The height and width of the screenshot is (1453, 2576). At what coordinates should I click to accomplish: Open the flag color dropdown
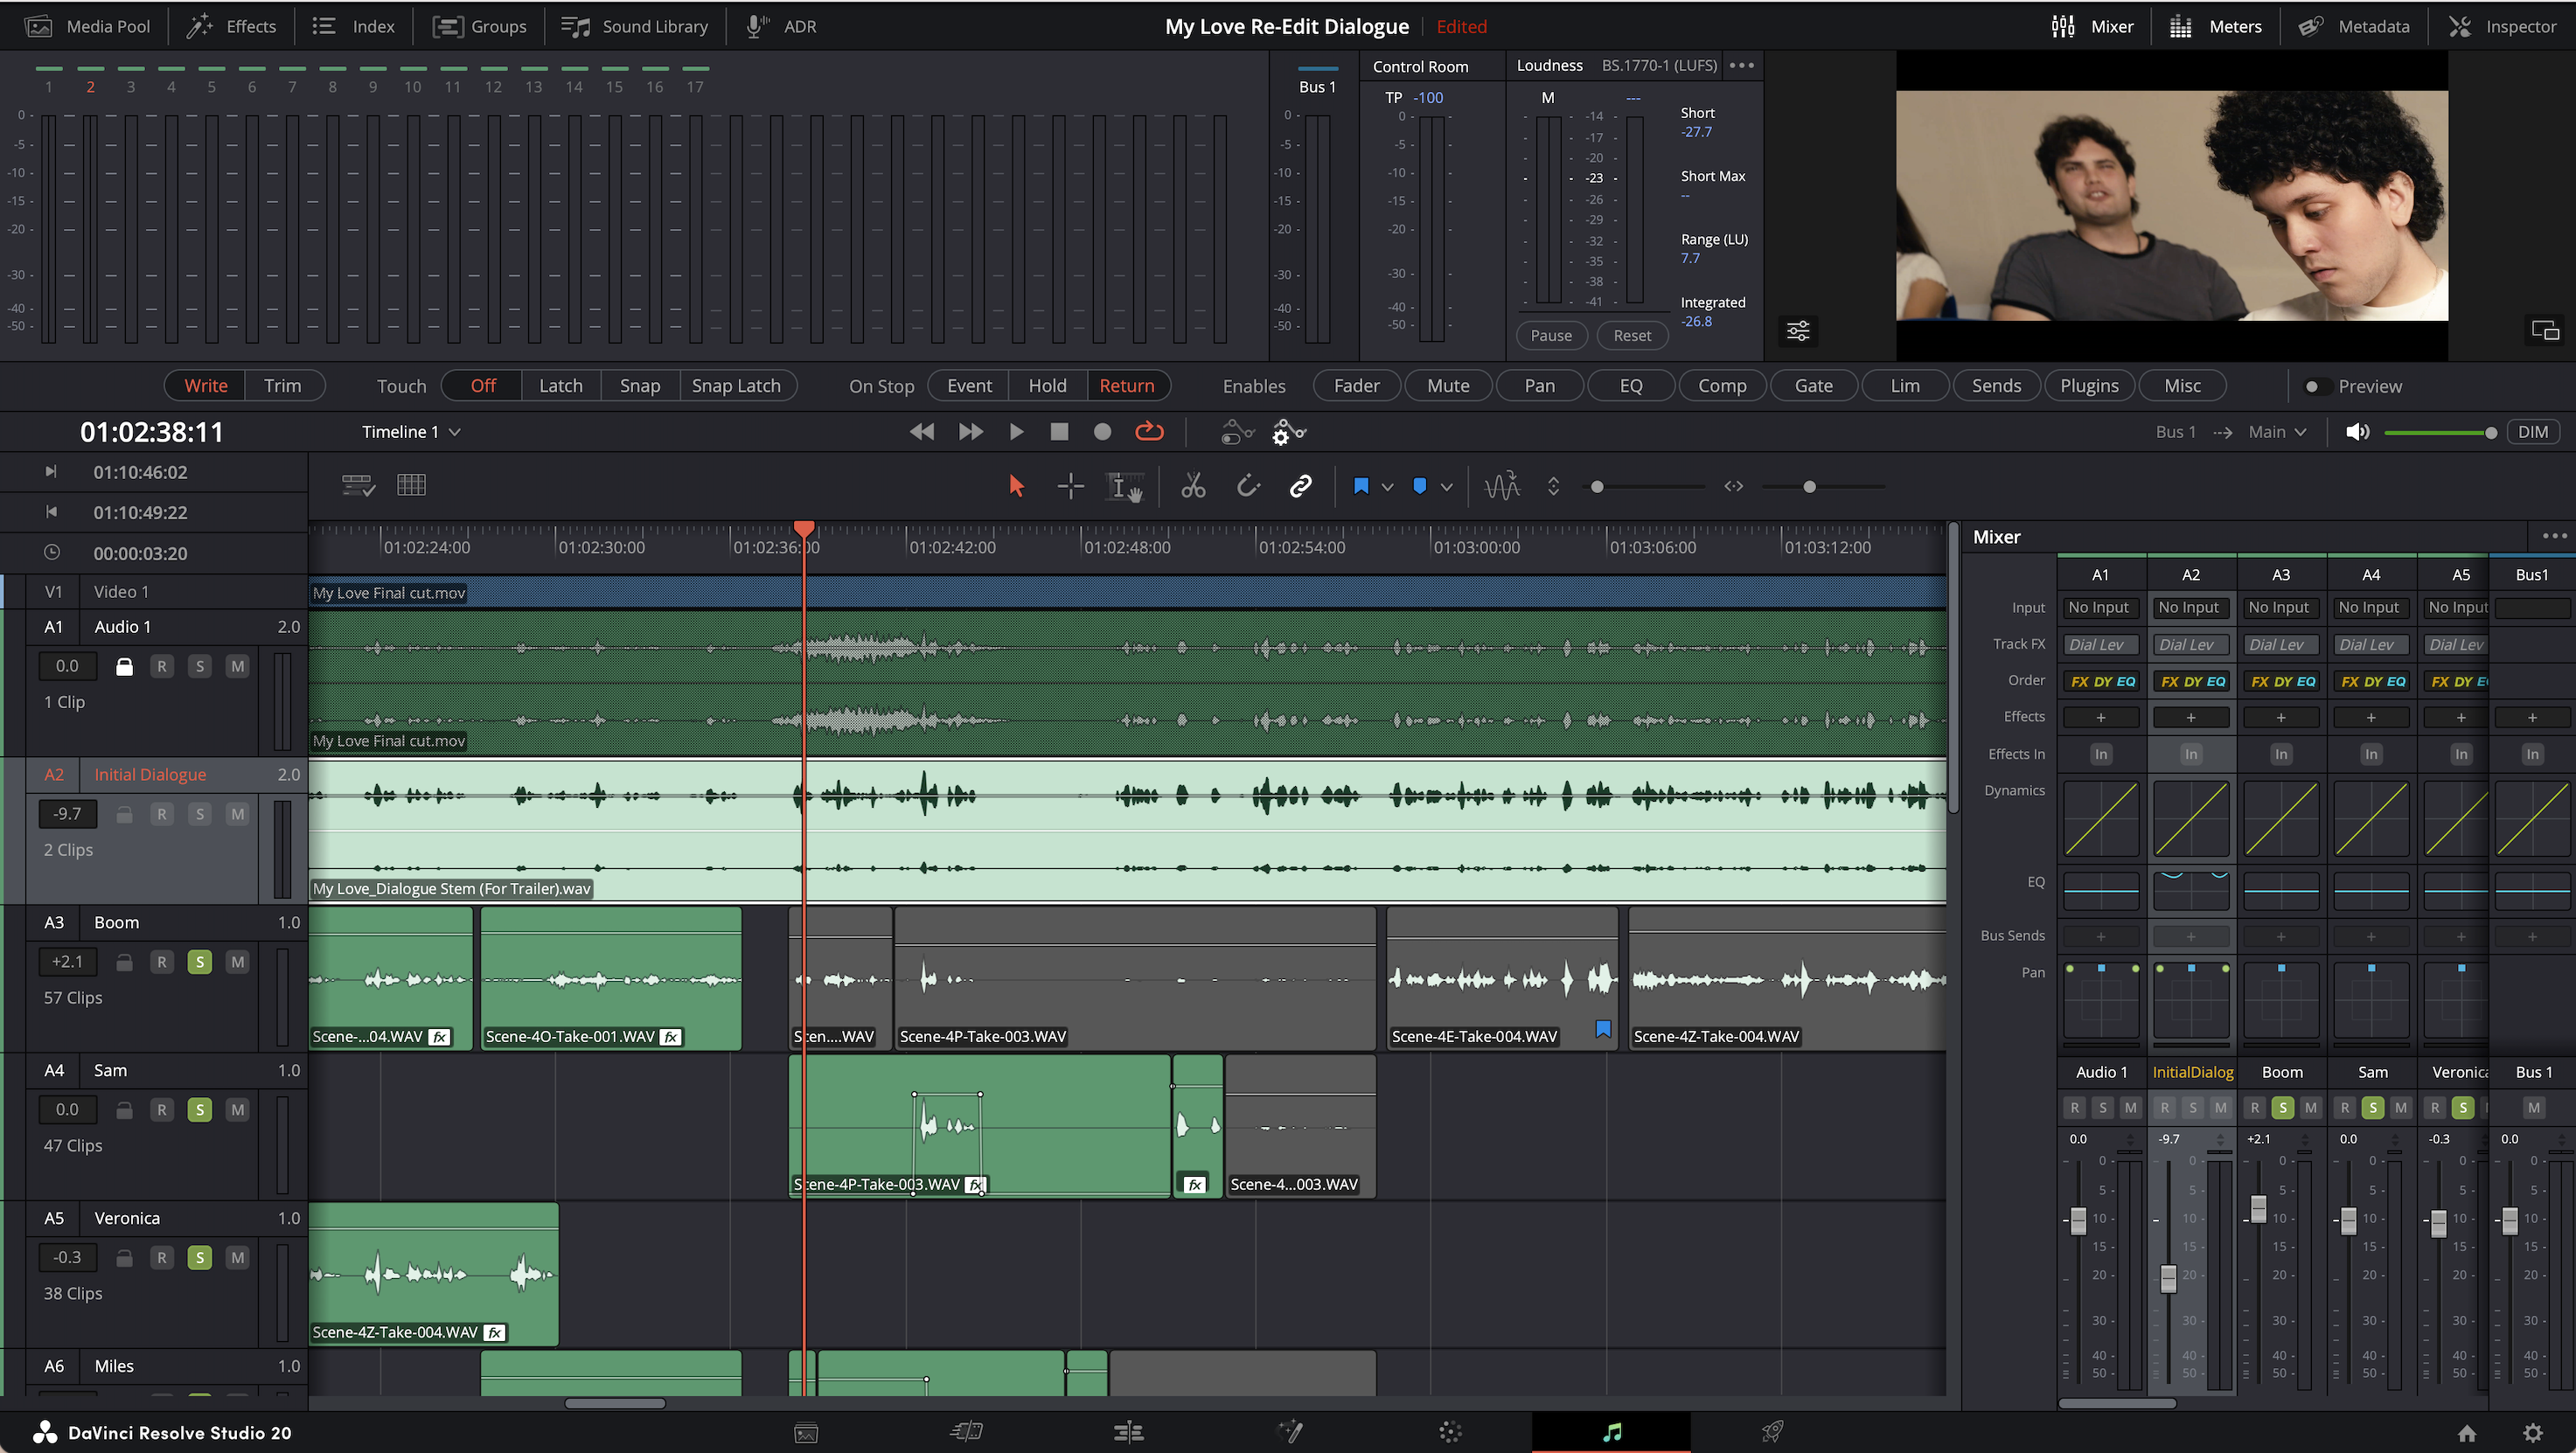click(x=1388, y=486)
